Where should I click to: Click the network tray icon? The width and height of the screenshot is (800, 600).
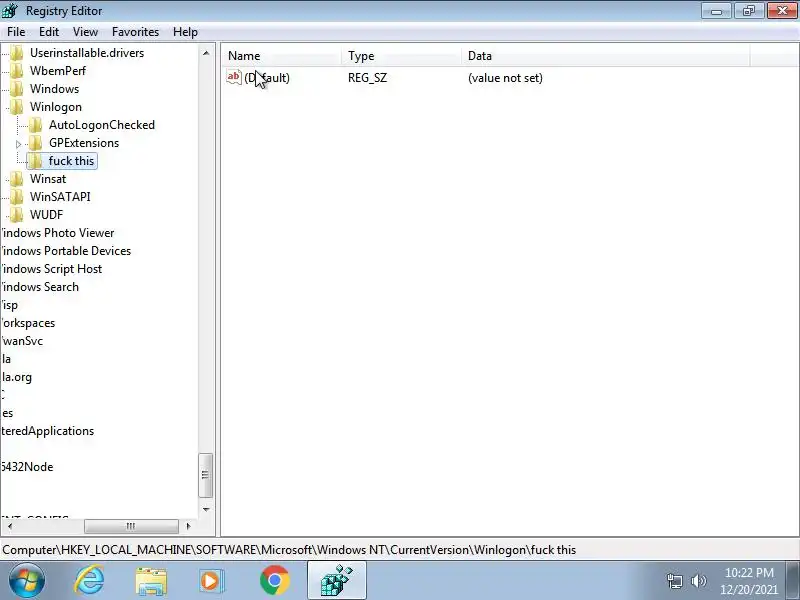[674, 581]
